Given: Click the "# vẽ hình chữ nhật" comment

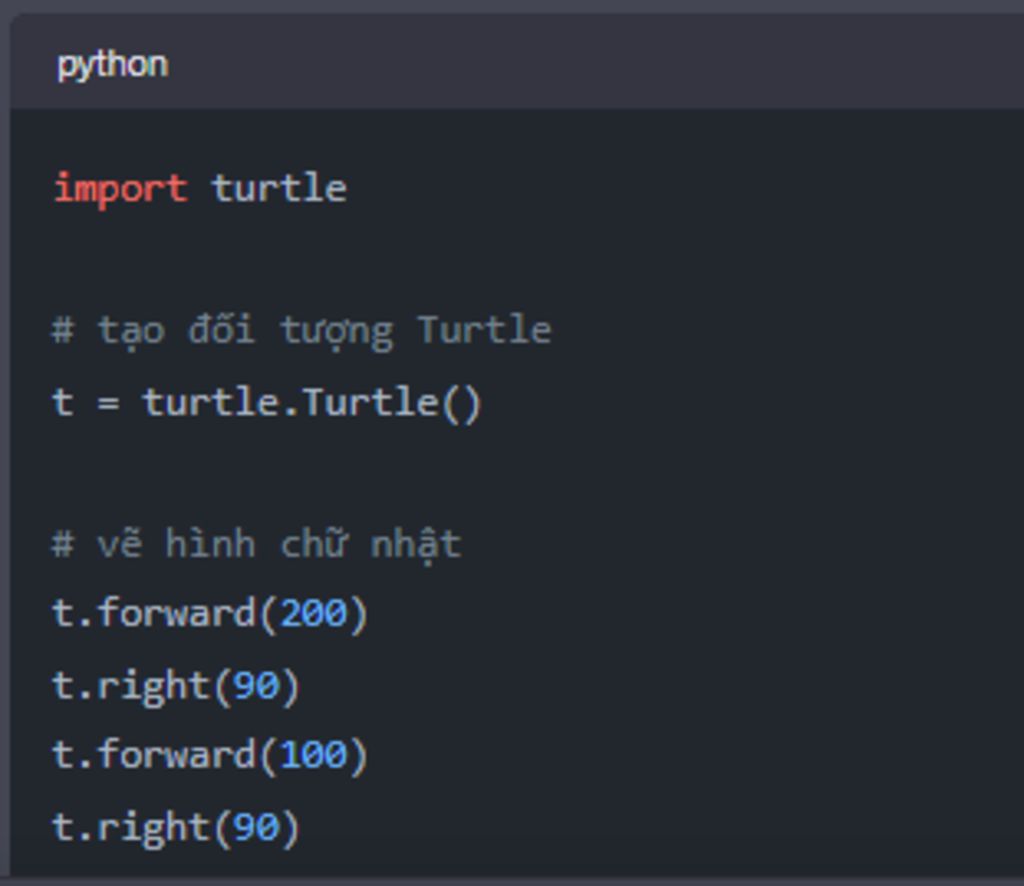Looking at the screenshot, I should pyautogui.click(x=257, y=543).
